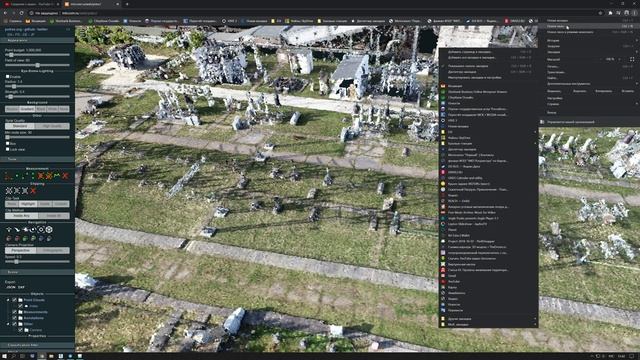Open 'Загрузки' from the browser menu
The image size is (640, 360).
coord(590,46)
